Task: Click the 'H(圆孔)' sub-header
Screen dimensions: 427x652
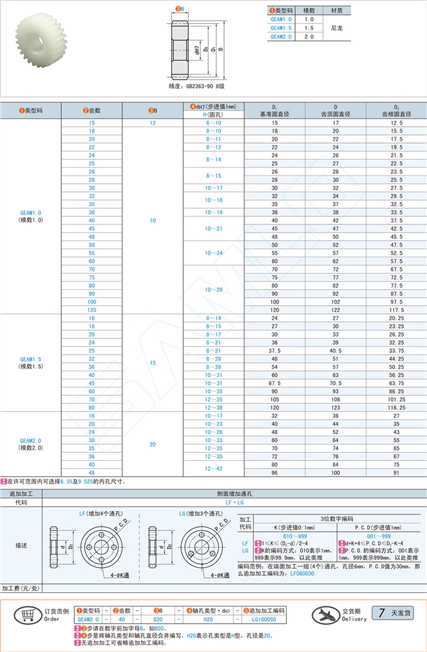Action: (x=213, y=114)
